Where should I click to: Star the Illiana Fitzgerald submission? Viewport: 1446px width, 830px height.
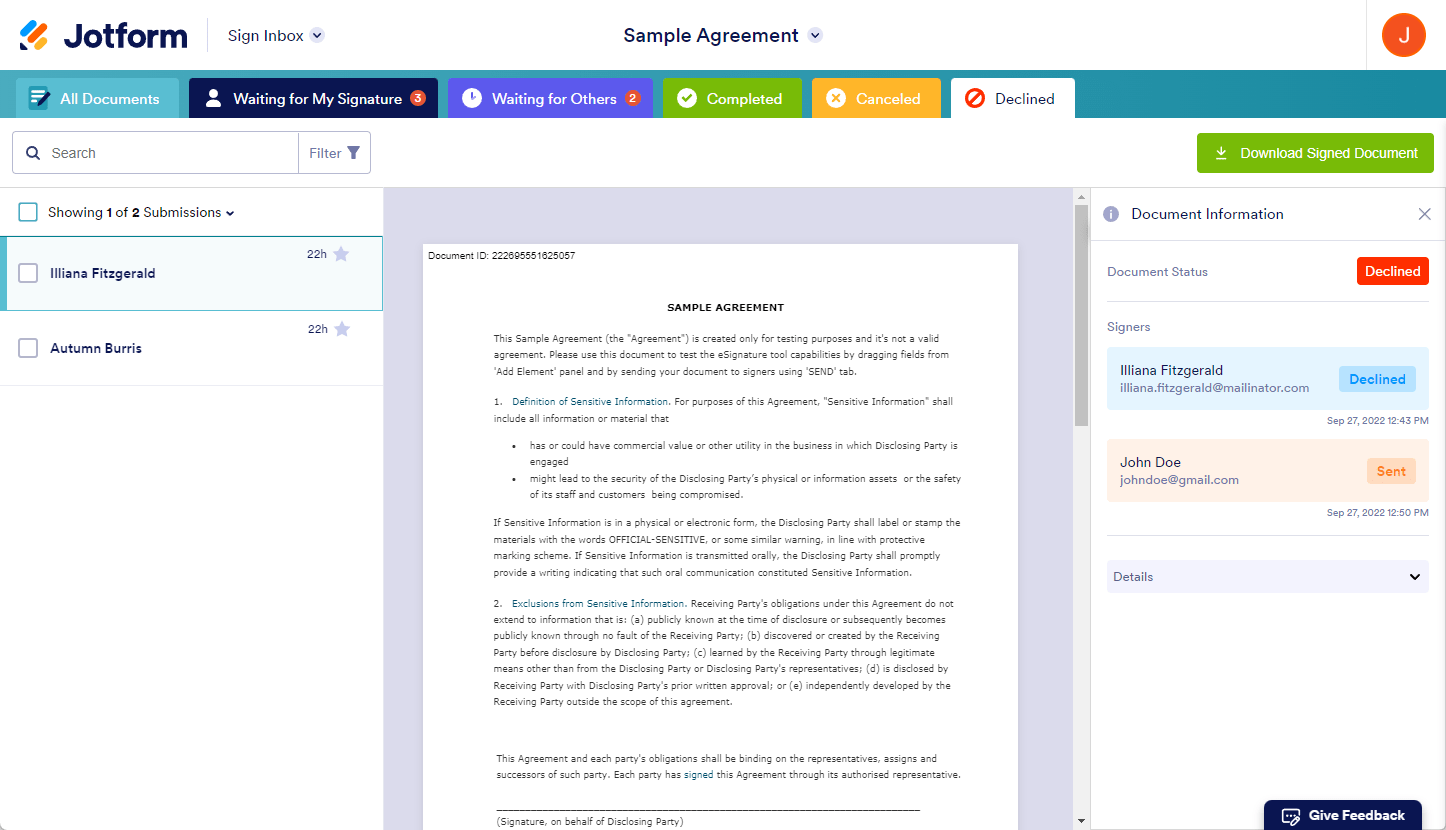click(341, 254)
